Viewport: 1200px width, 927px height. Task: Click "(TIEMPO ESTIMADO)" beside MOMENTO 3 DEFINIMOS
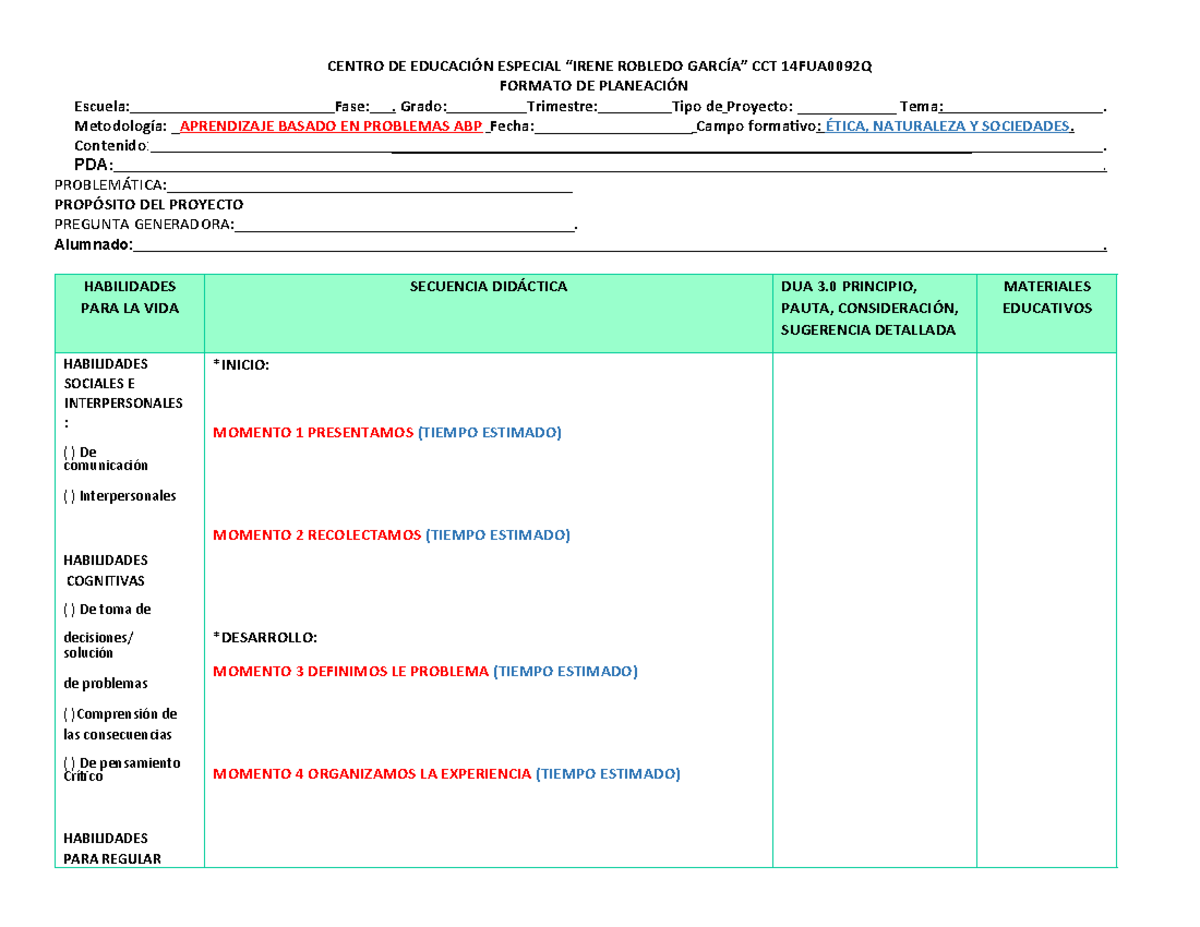pyautogui.click(x=565, y=670)
